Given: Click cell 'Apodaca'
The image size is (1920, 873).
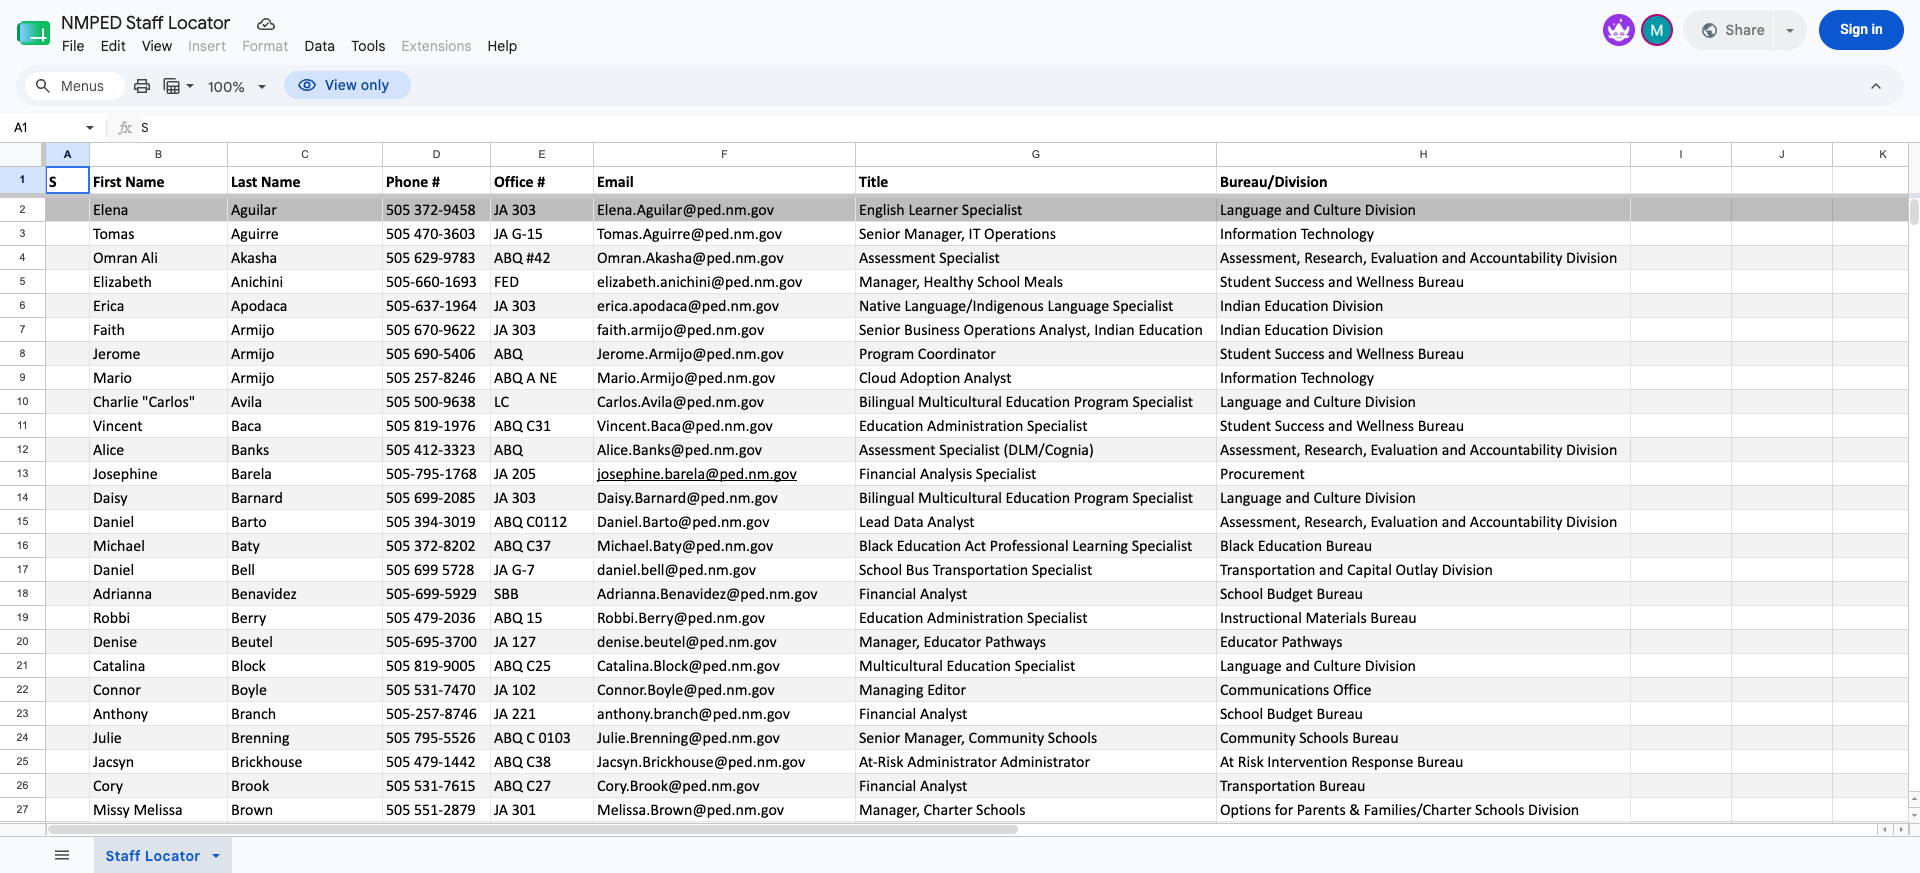Looking at the screenshot, I should click(304, 306).
